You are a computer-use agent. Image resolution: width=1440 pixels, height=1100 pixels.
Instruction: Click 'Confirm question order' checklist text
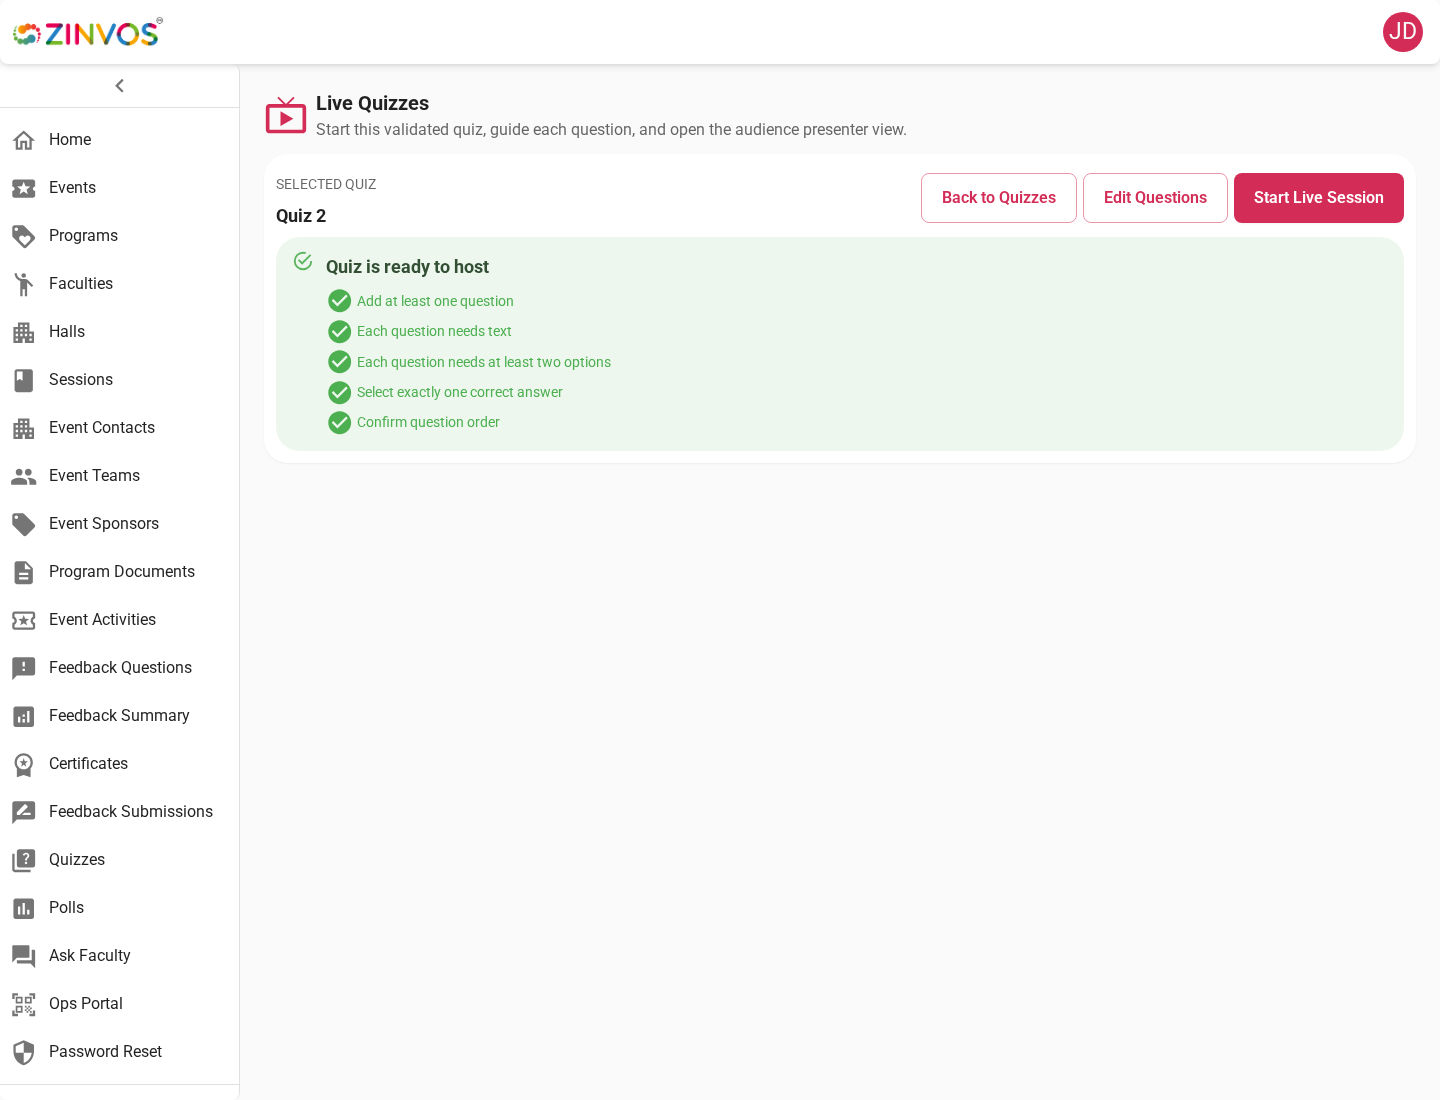pyautogui.click(x=428, y=422)
